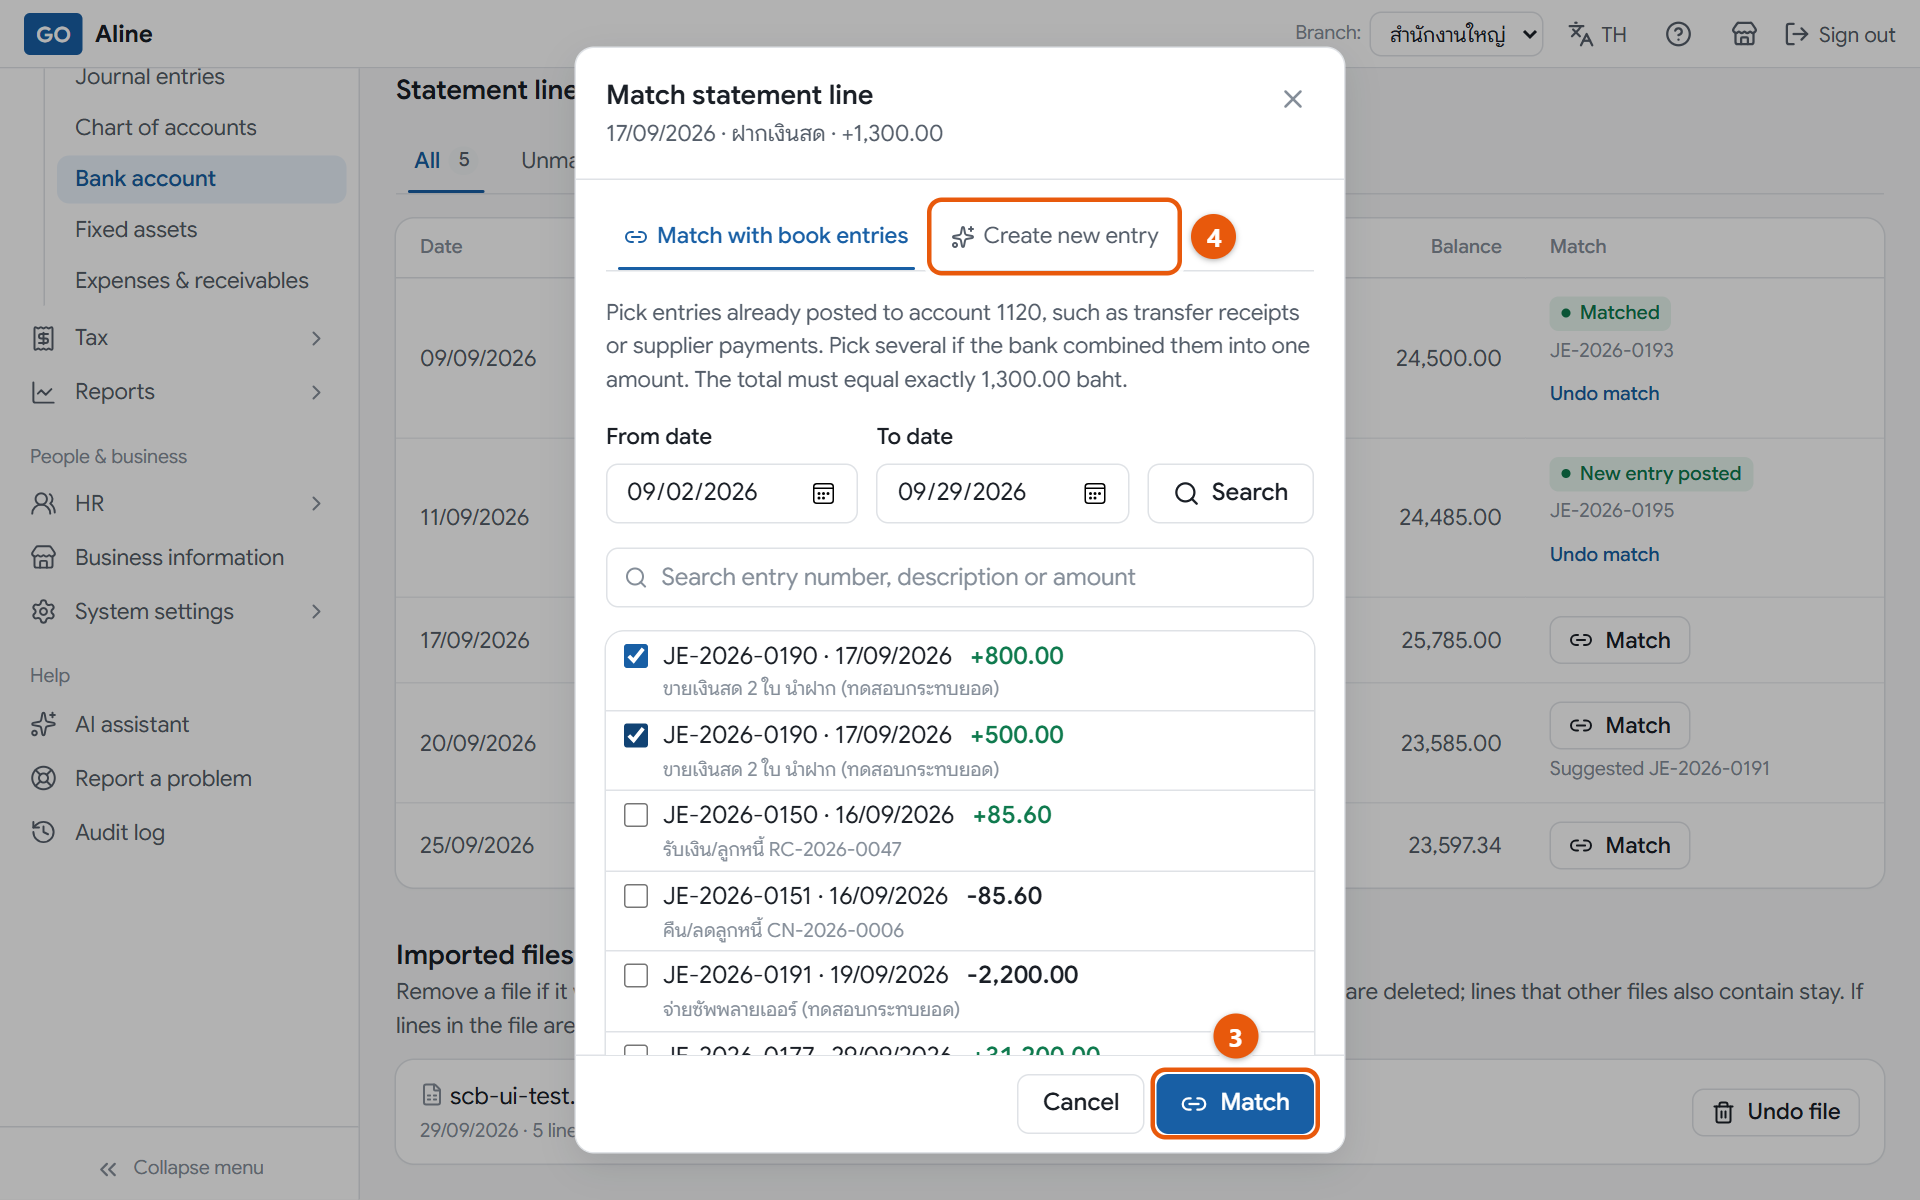Switch to Create new entry tab
Viewport: 1920px width, 1200px height.
[1054, 236]
